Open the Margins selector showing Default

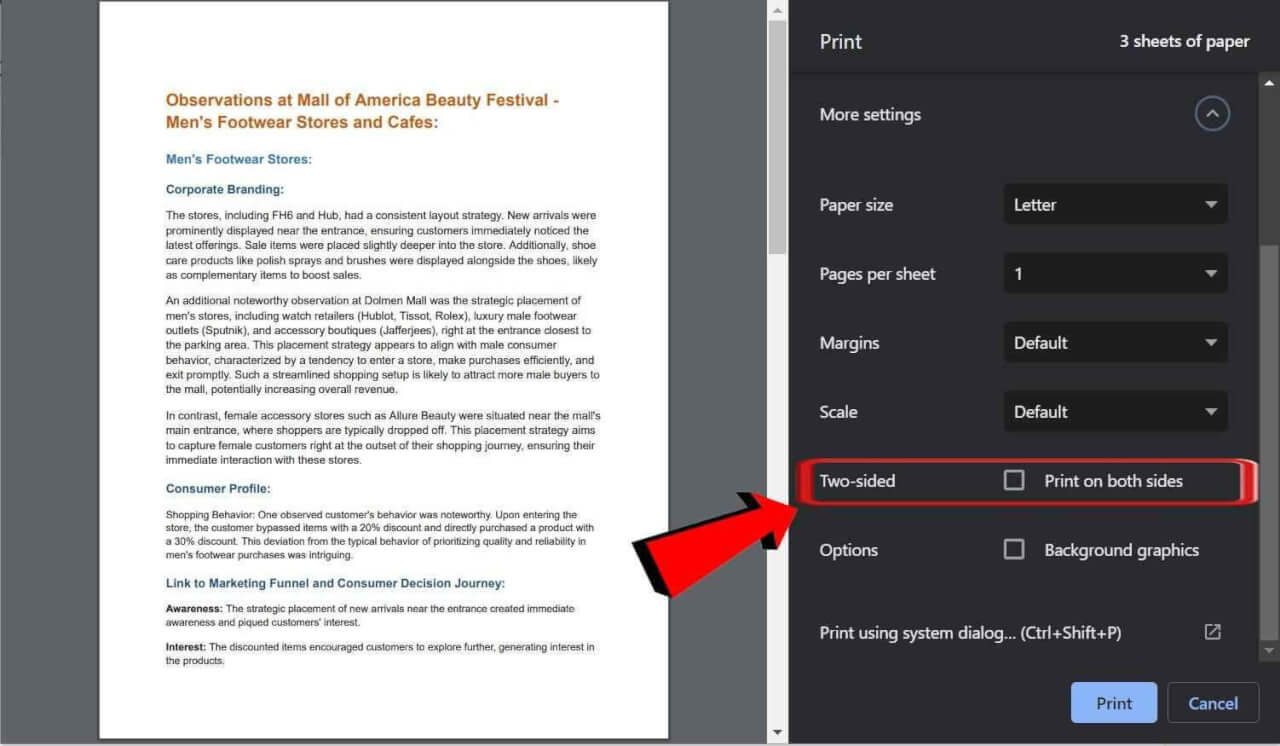pyautogui.click(x=1115, y=342)
